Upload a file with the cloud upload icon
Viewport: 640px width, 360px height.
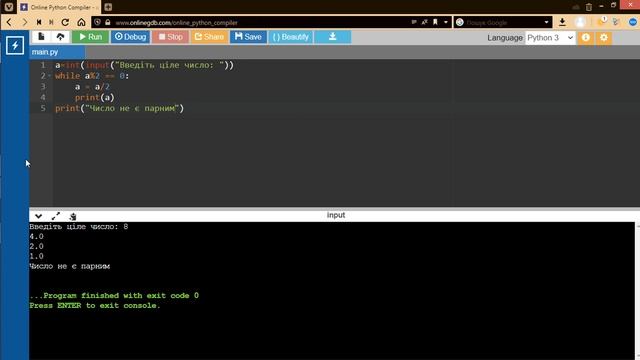pos(60,37)
